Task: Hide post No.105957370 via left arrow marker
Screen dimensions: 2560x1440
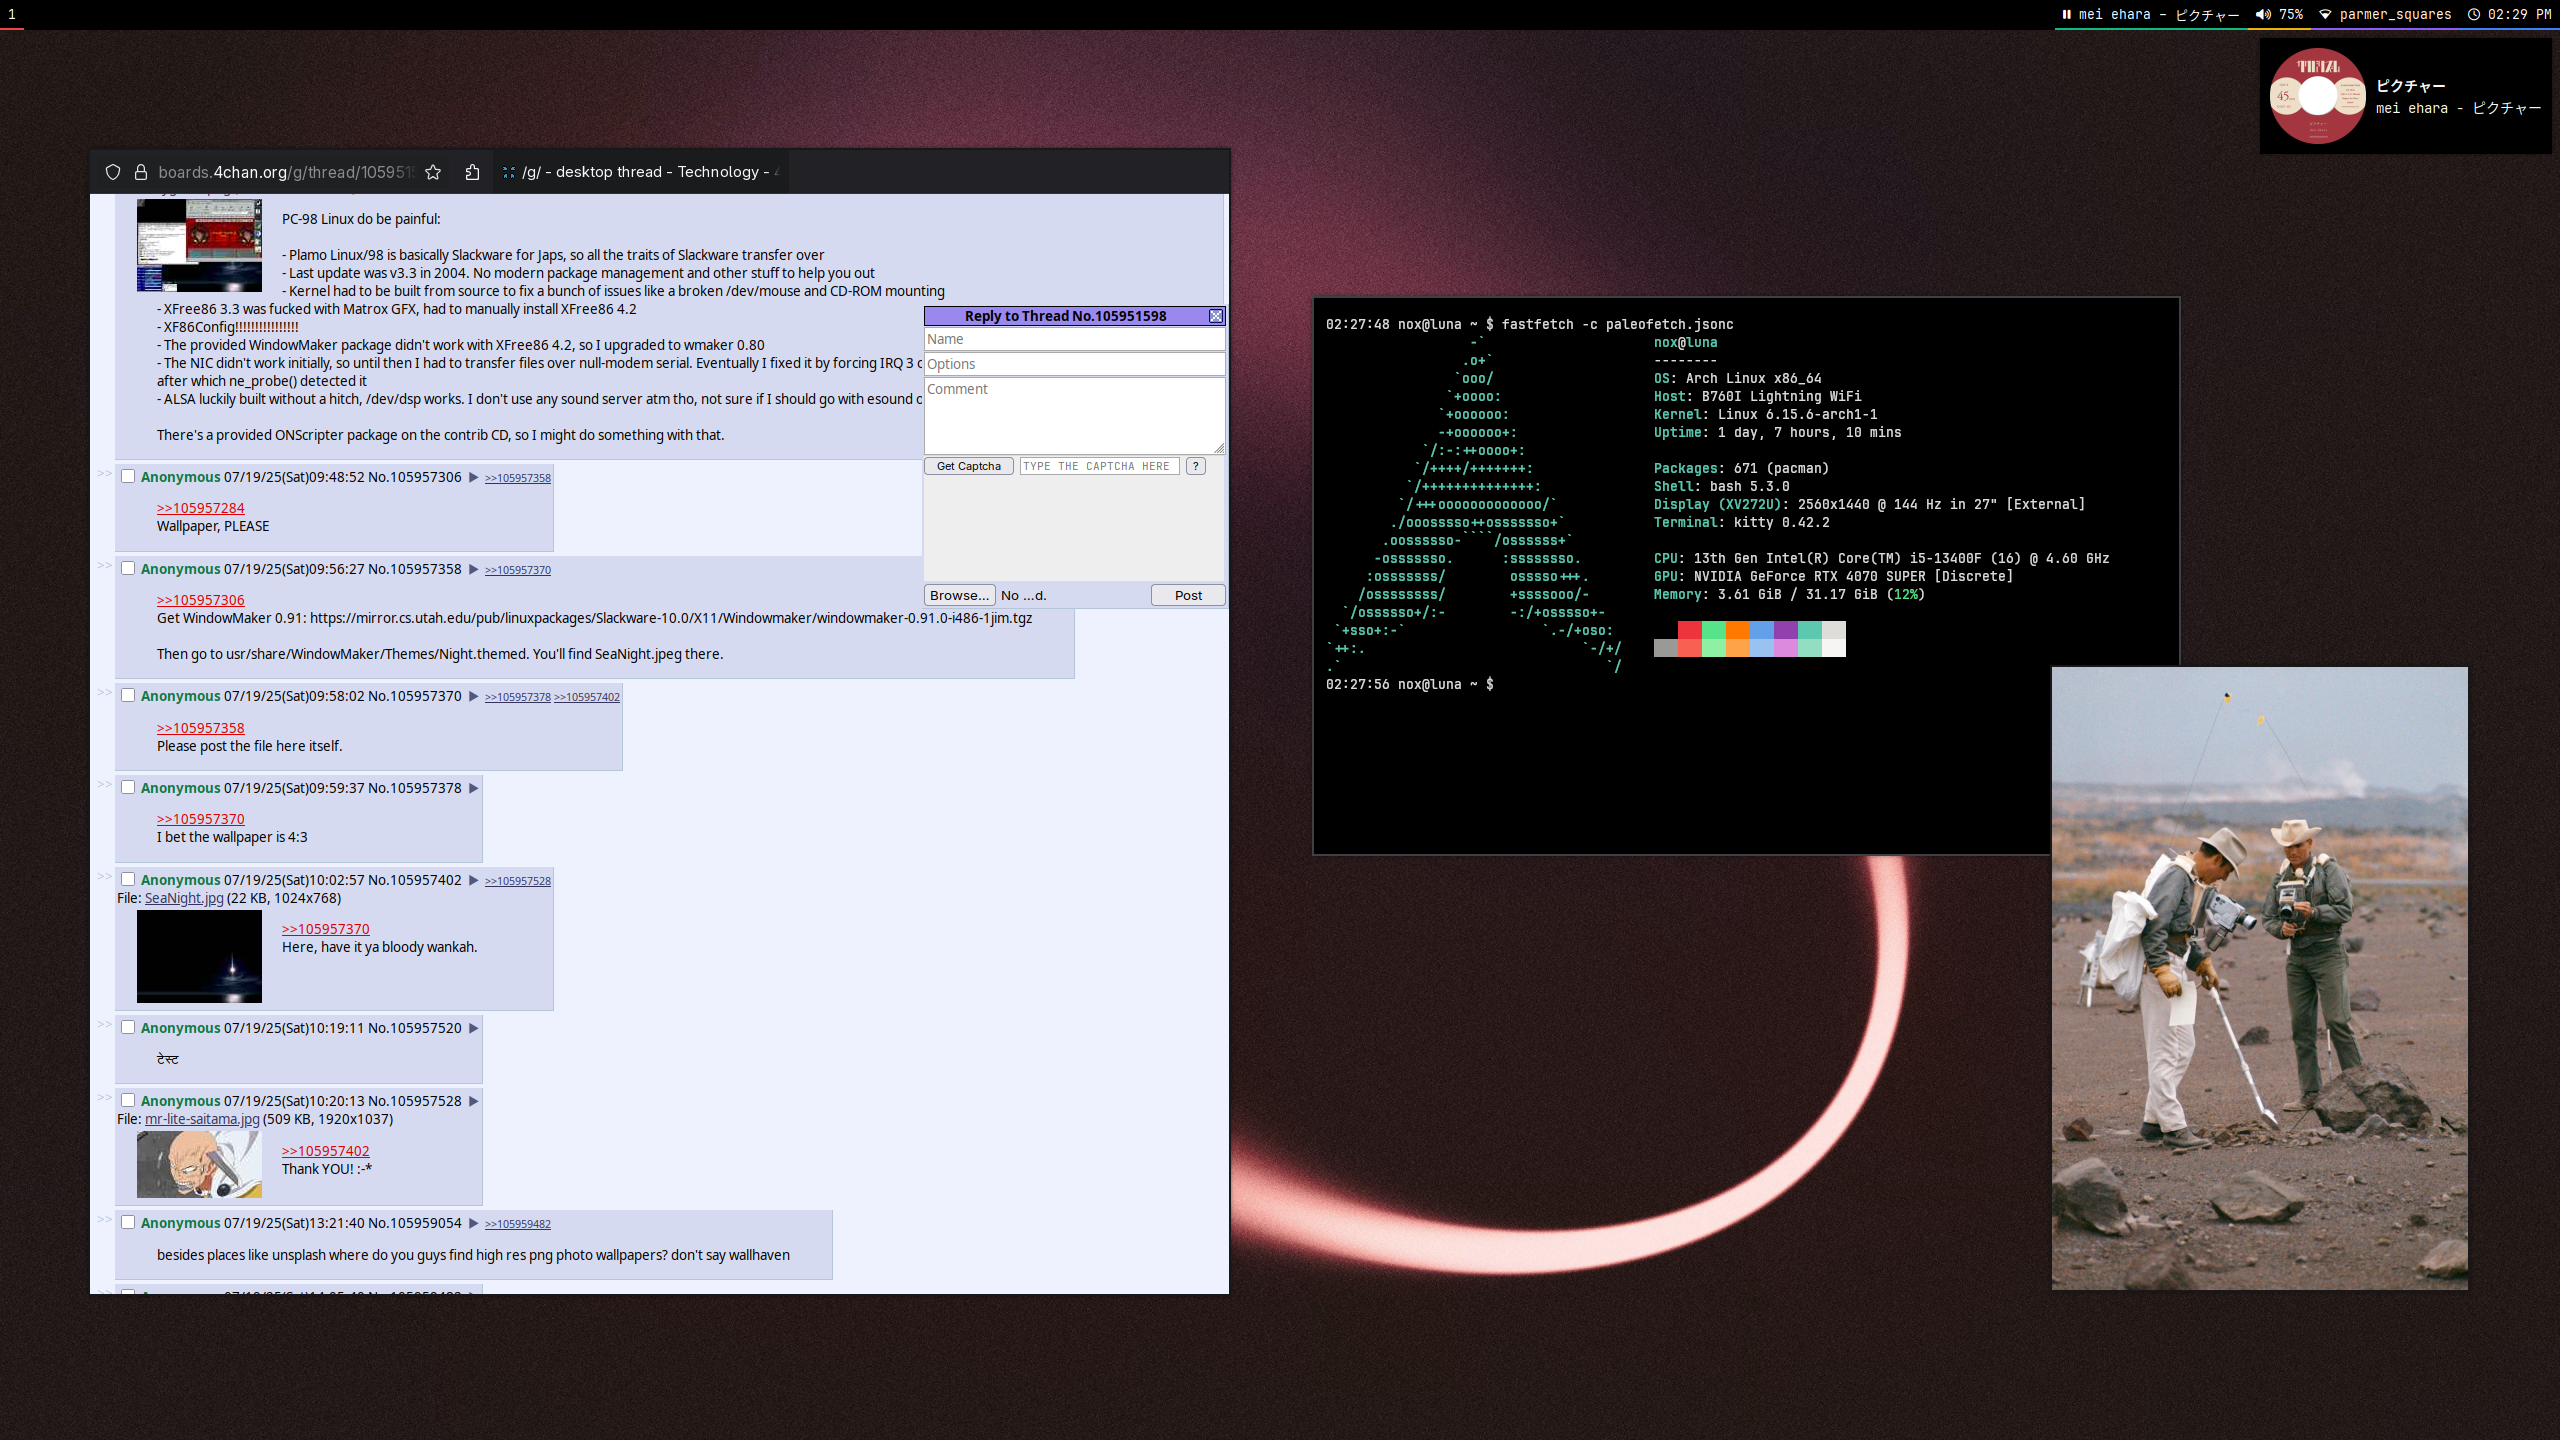Action: point(104,693)
